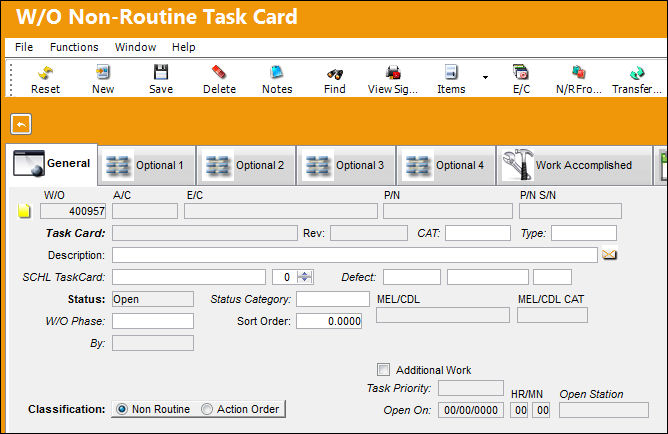Click the Status Category input field

coord(333,299)
